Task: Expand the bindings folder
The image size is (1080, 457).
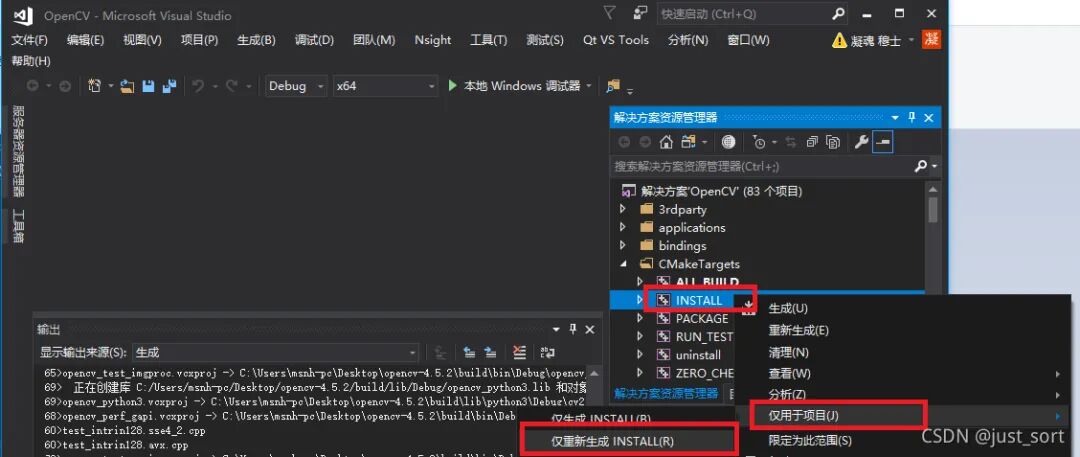Action: (623, 245)
